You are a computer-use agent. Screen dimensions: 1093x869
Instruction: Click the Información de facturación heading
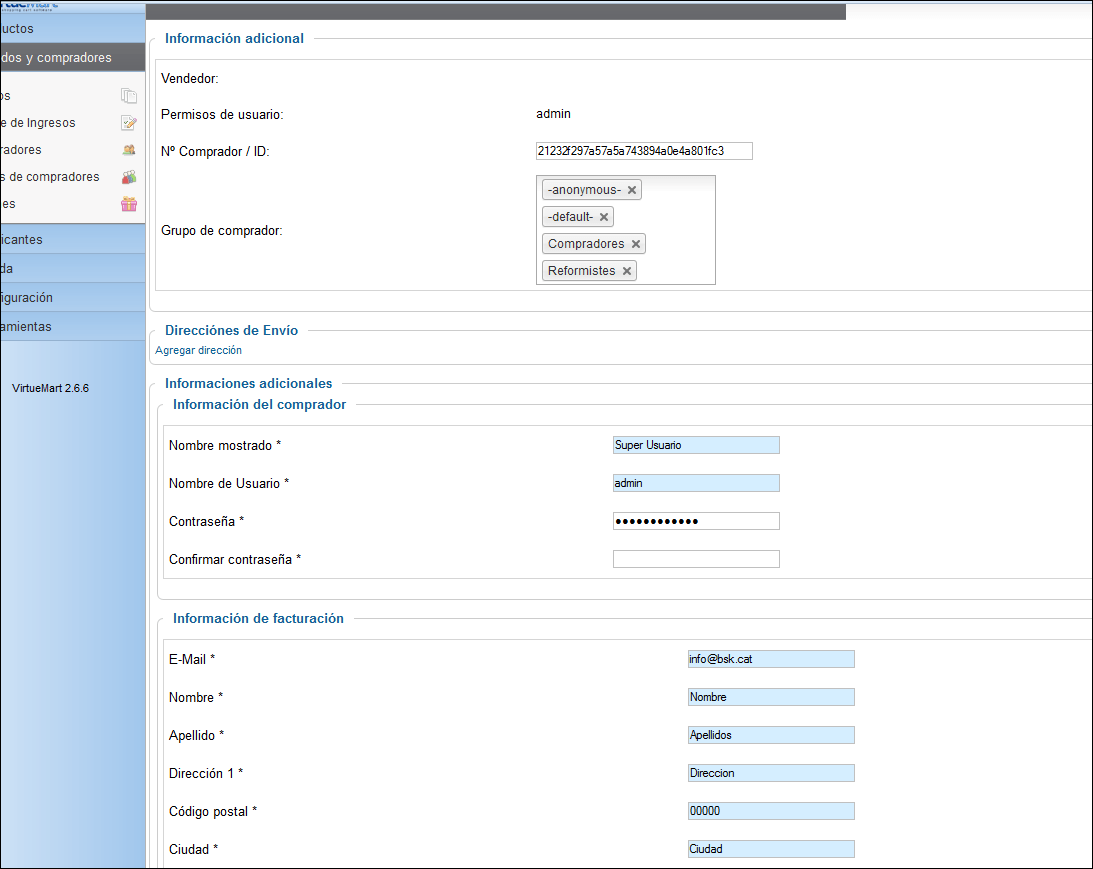(x=258, y=618)
